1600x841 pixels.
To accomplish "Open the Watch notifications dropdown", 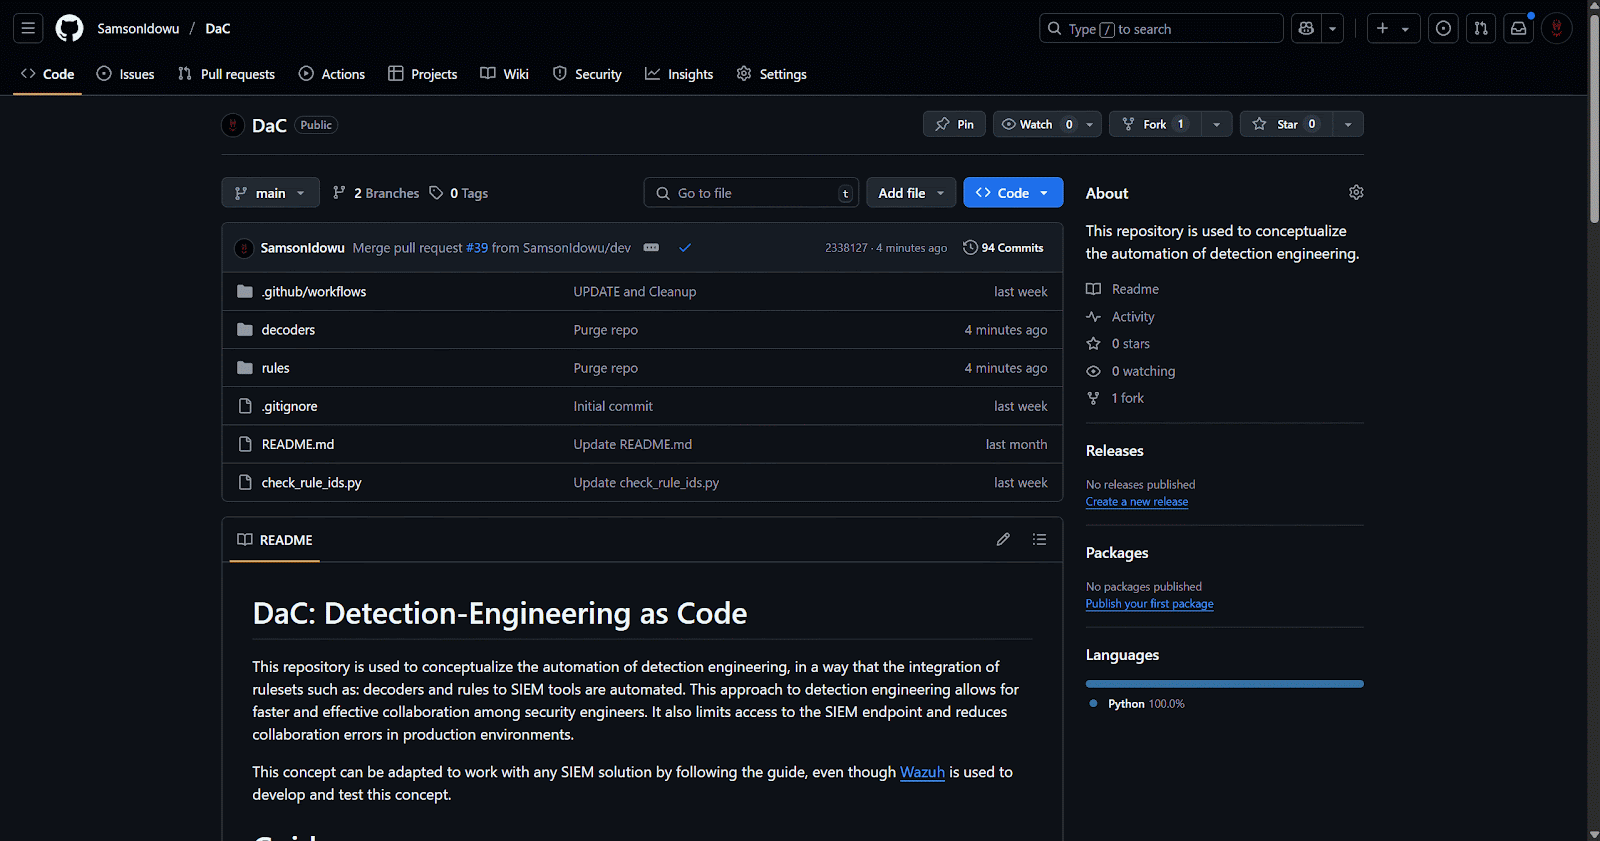I will 1047,124.
